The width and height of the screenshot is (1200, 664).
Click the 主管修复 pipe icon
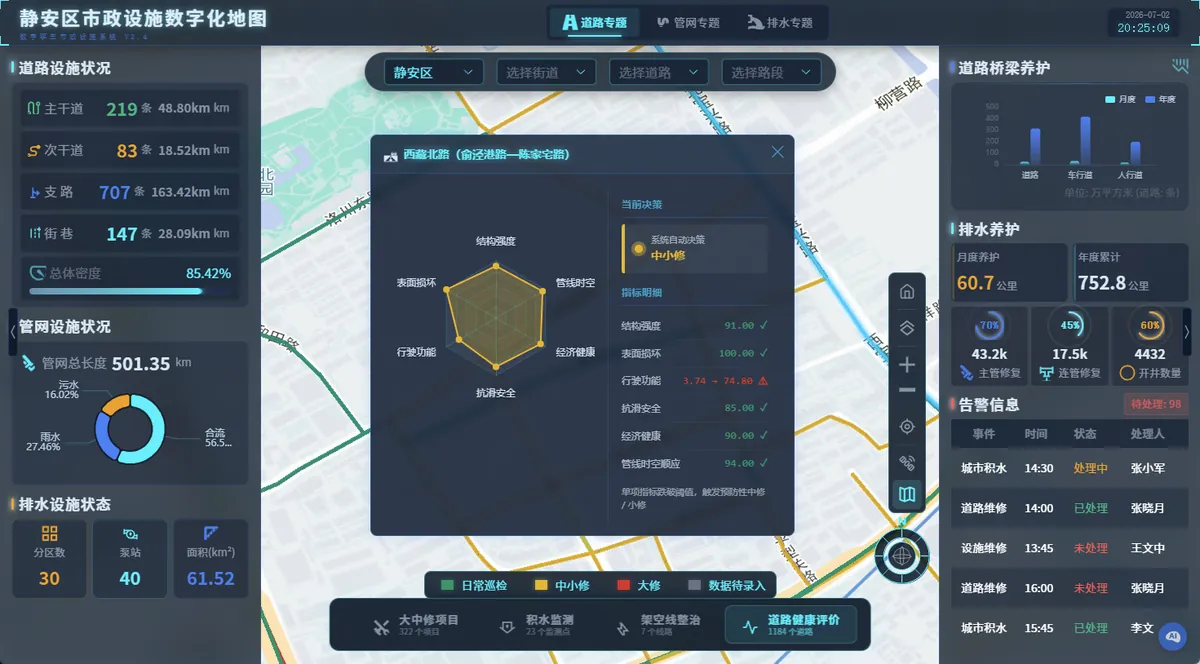coord(966,373)
